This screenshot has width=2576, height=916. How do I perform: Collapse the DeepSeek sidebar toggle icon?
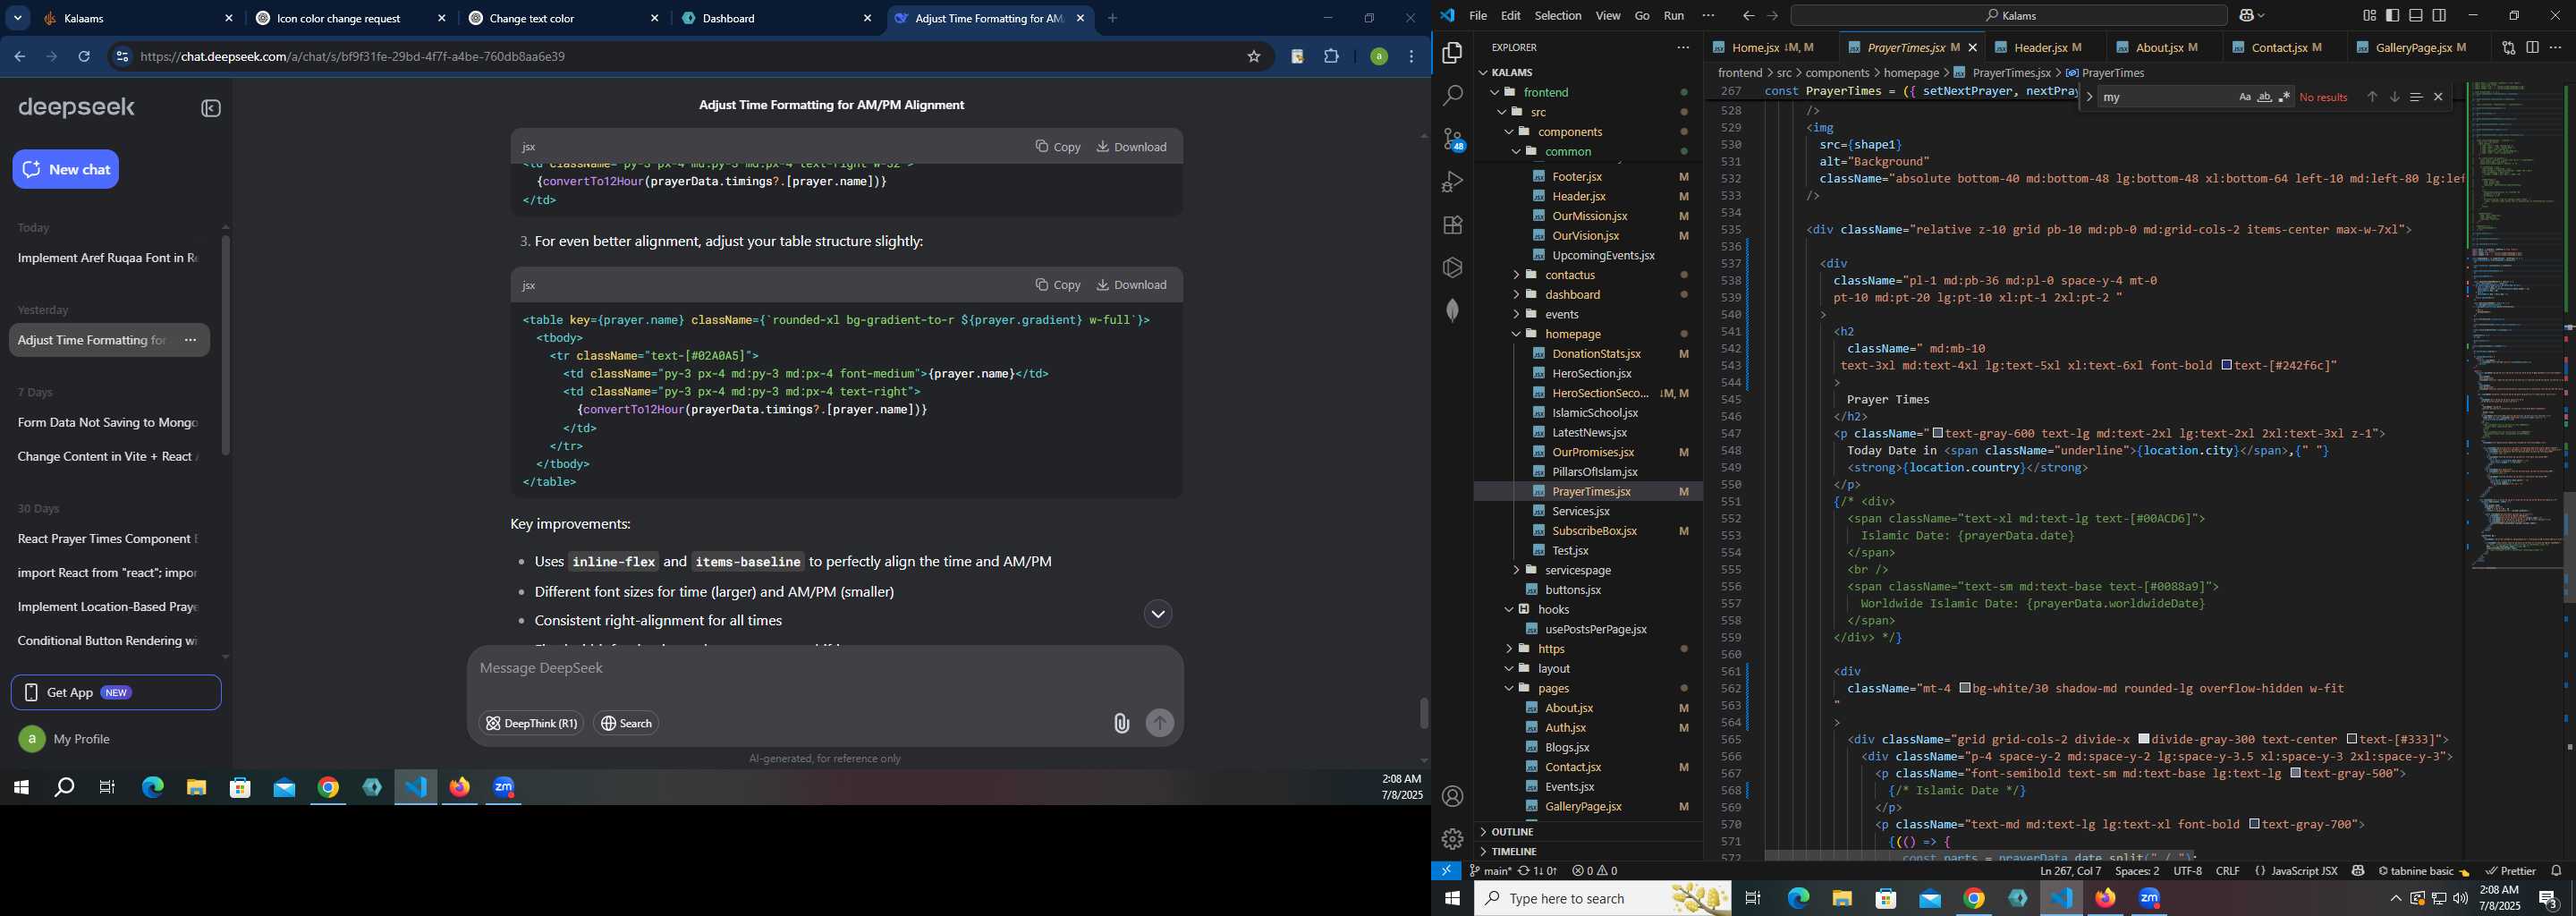(x=211, y=108)
